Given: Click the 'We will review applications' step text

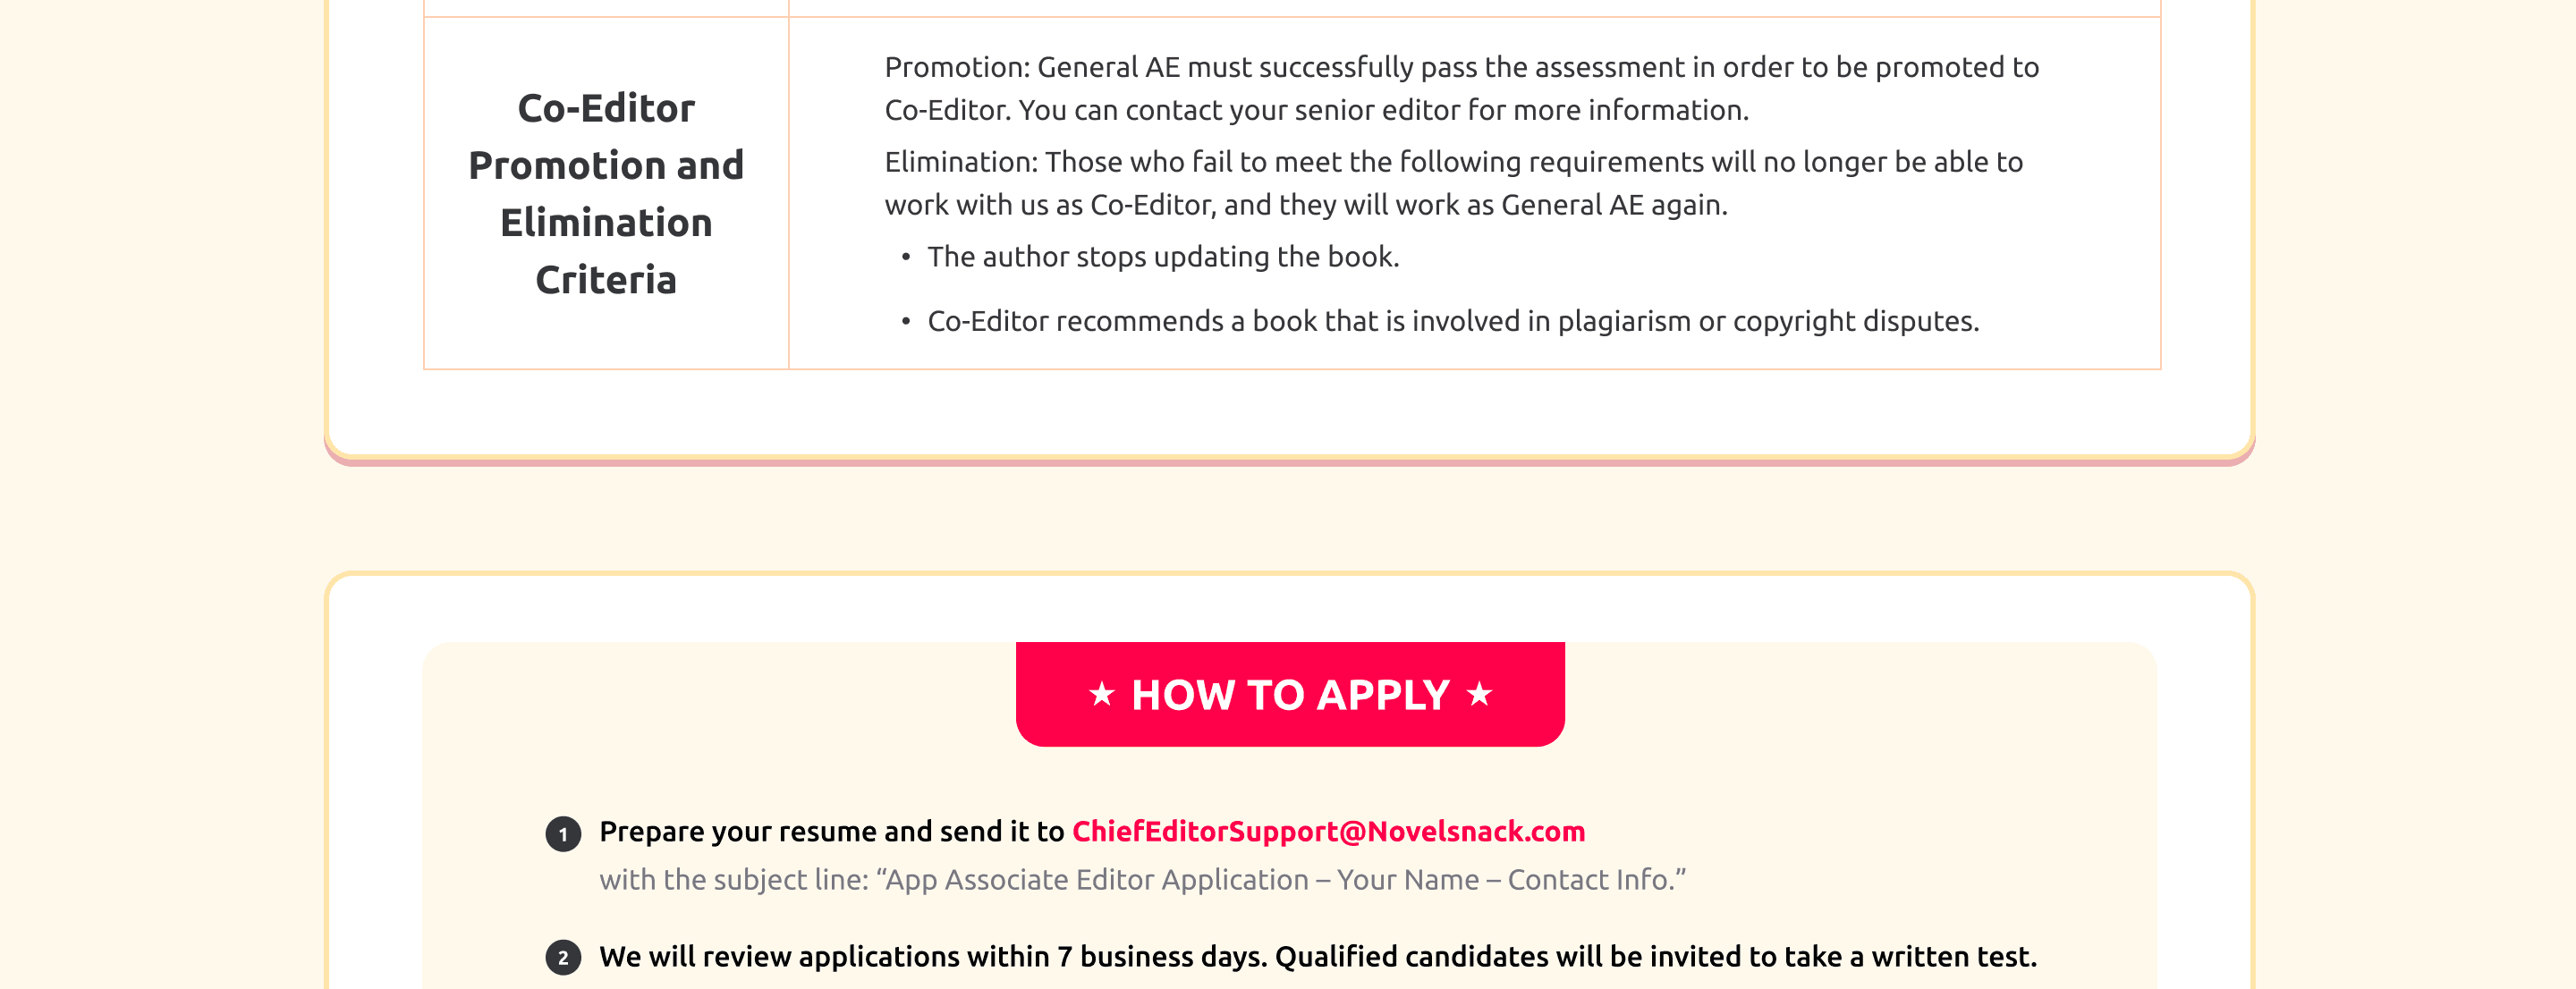Looking at the screenshot, I should point(1317,957).
